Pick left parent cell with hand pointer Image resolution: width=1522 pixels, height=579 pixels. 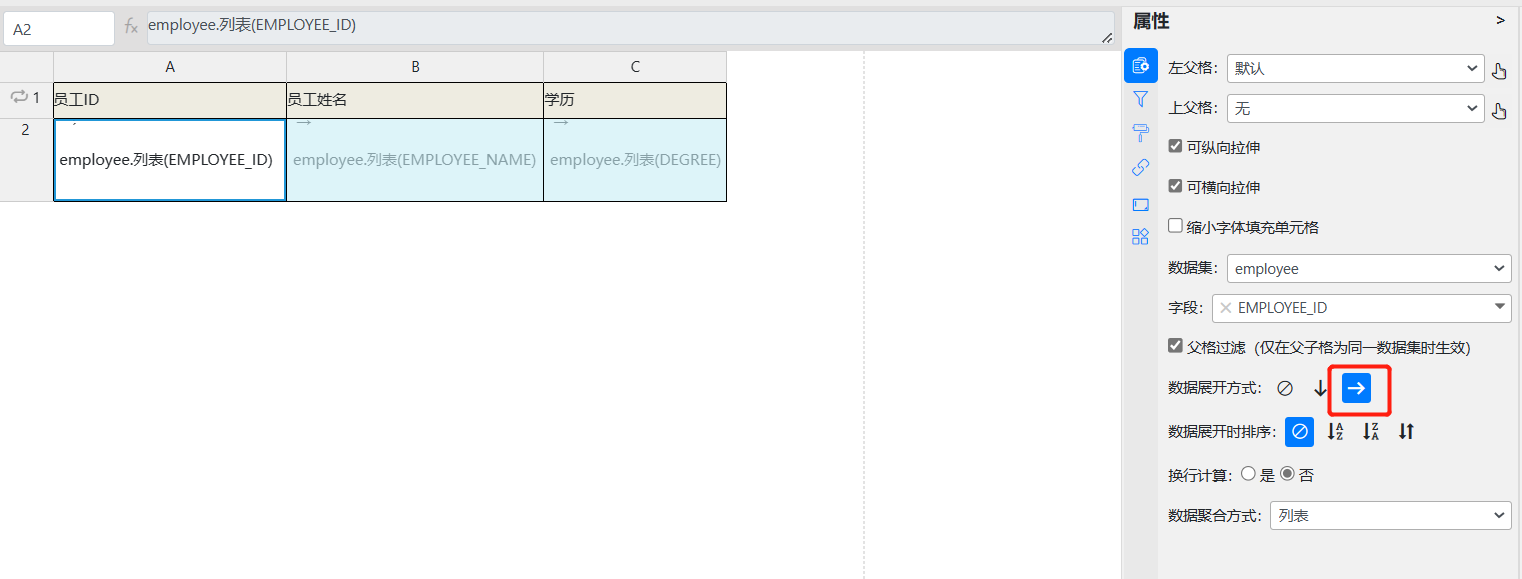click(x=1499, y=70)
